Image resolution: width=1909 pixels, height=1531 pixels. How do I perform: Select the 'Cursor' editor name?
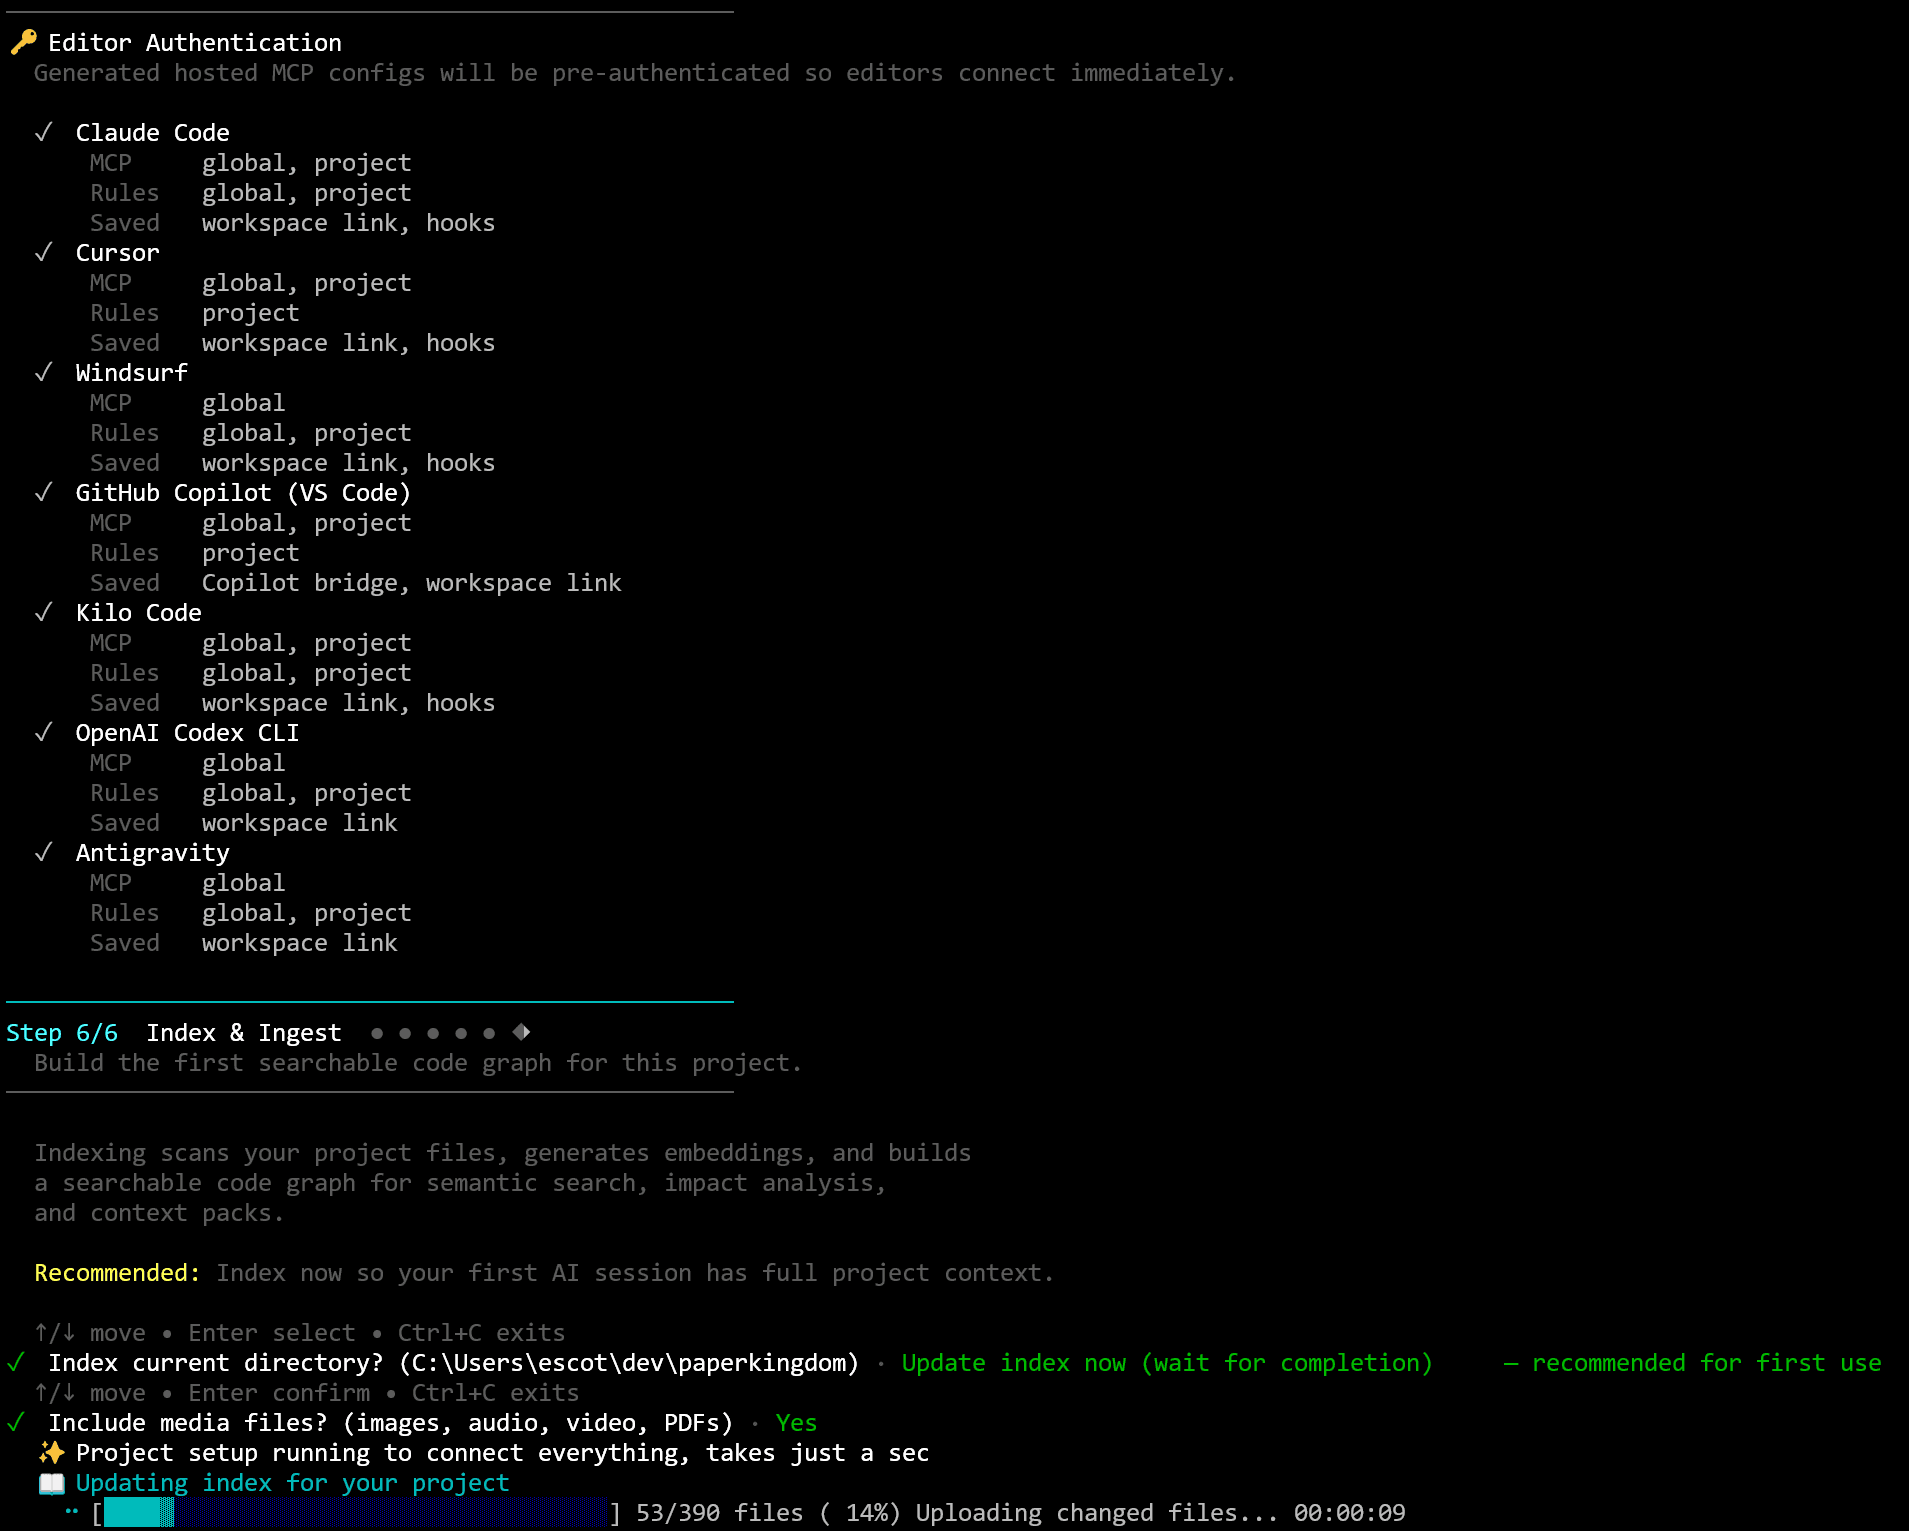pos(118,253)
